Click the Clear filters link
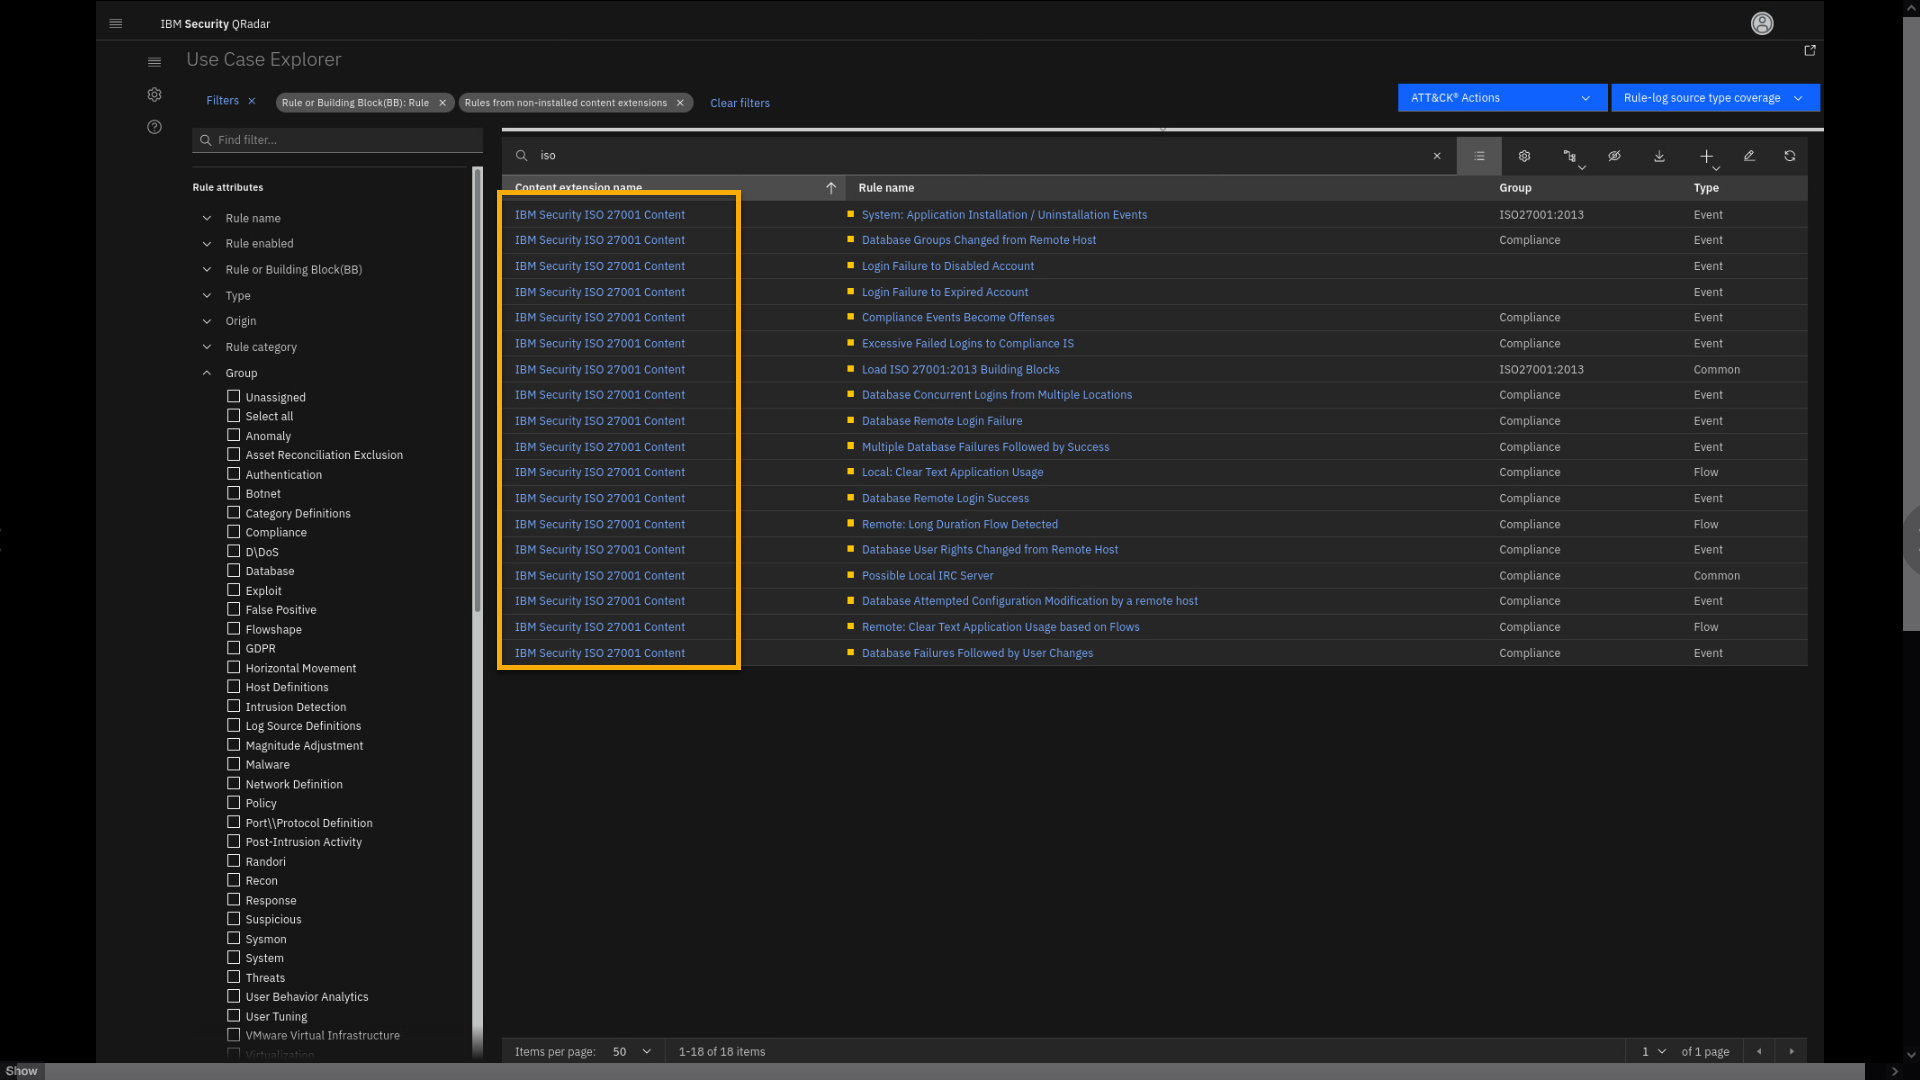Image resolution: width=1920 pixels, height=1080 pixels. 739,103
